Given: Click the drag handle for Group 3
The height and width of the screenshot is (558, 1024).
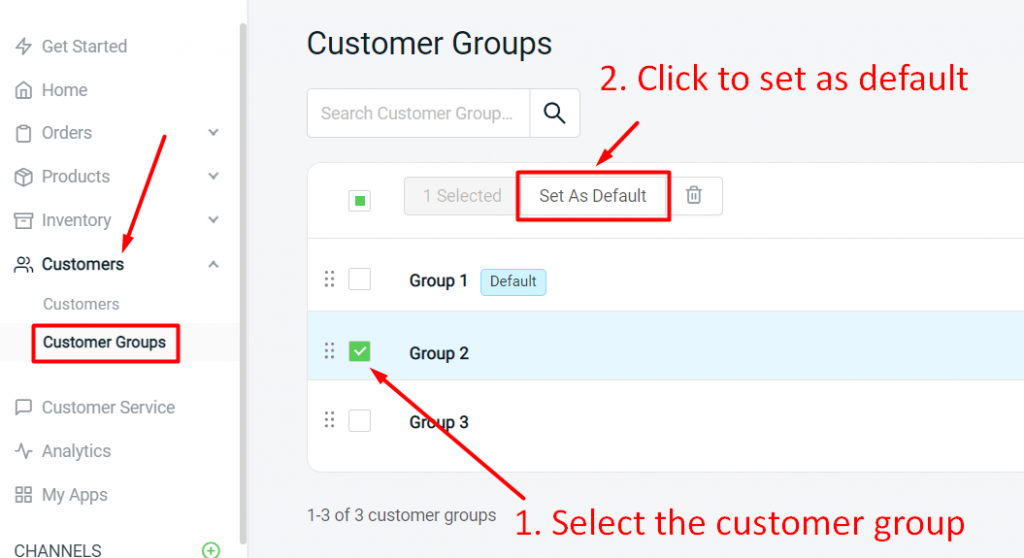Looking at the screenshot, I should tap(329, 420).
